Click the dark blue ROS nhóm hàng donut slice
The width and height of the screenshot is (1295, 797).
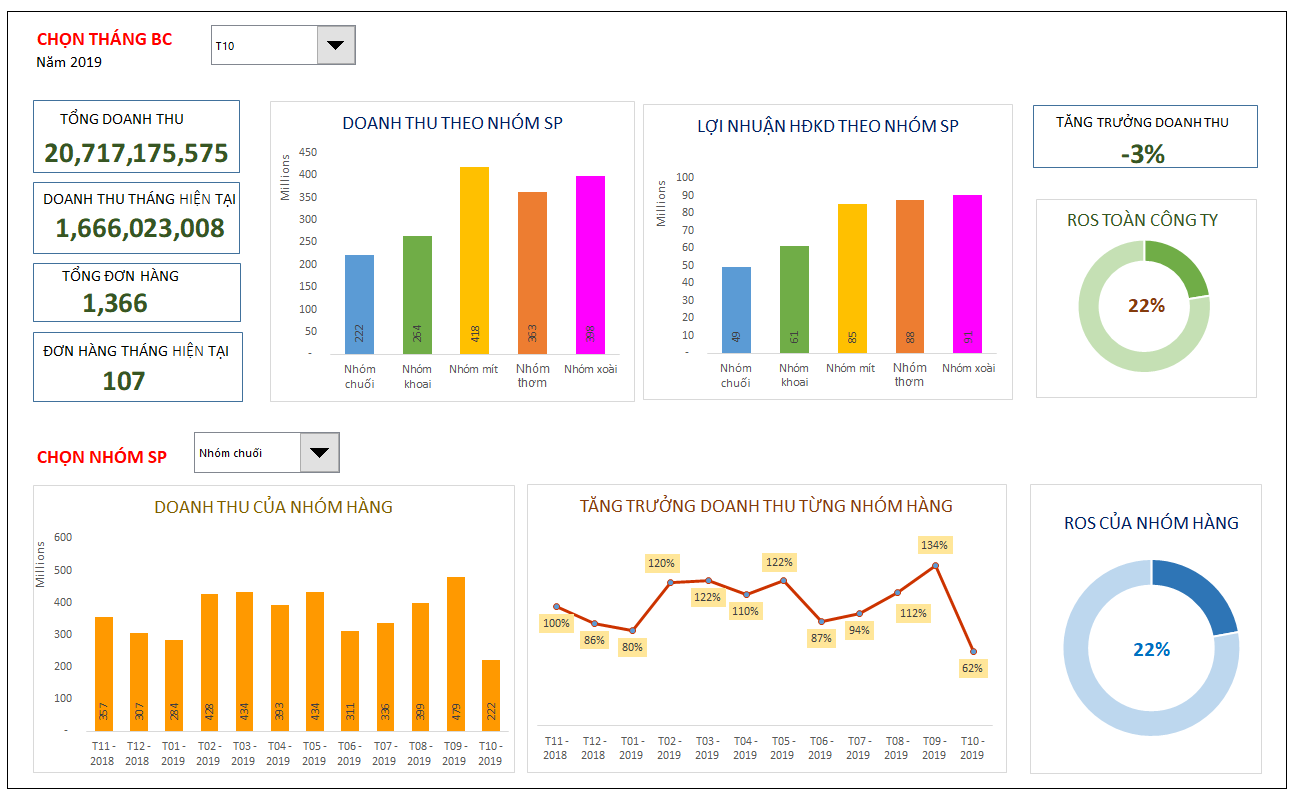coord(1195,597)
